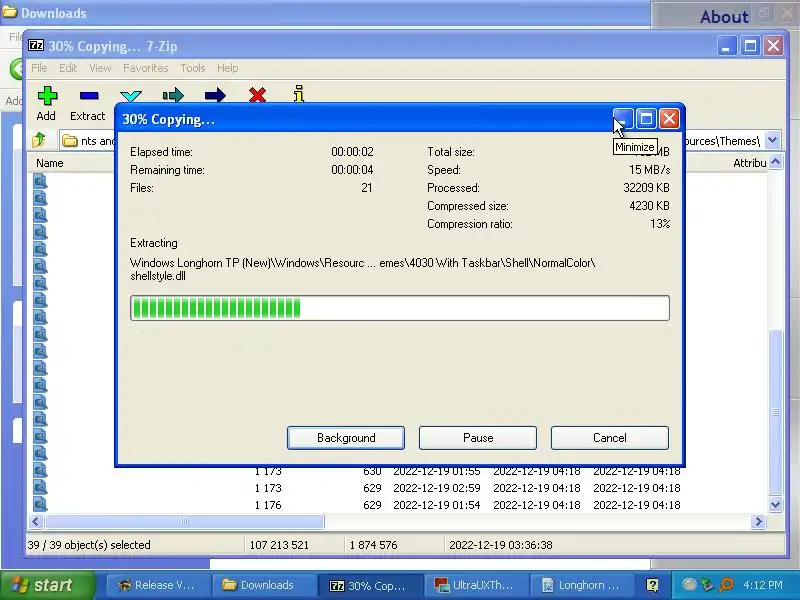Click the question mark help icon on taskbar
The image size is (800, 600).
point(652,585)
